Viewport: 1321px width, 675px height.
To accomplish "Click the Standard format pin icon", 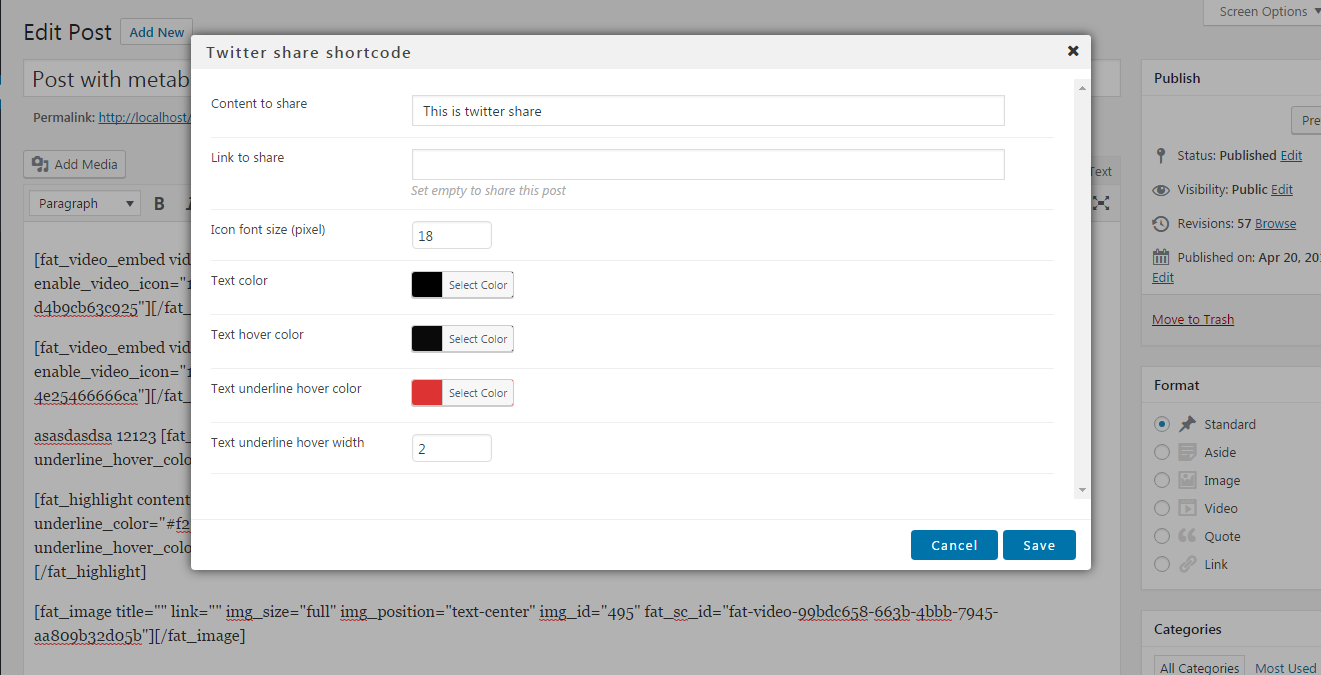I will pos(1187,424).
